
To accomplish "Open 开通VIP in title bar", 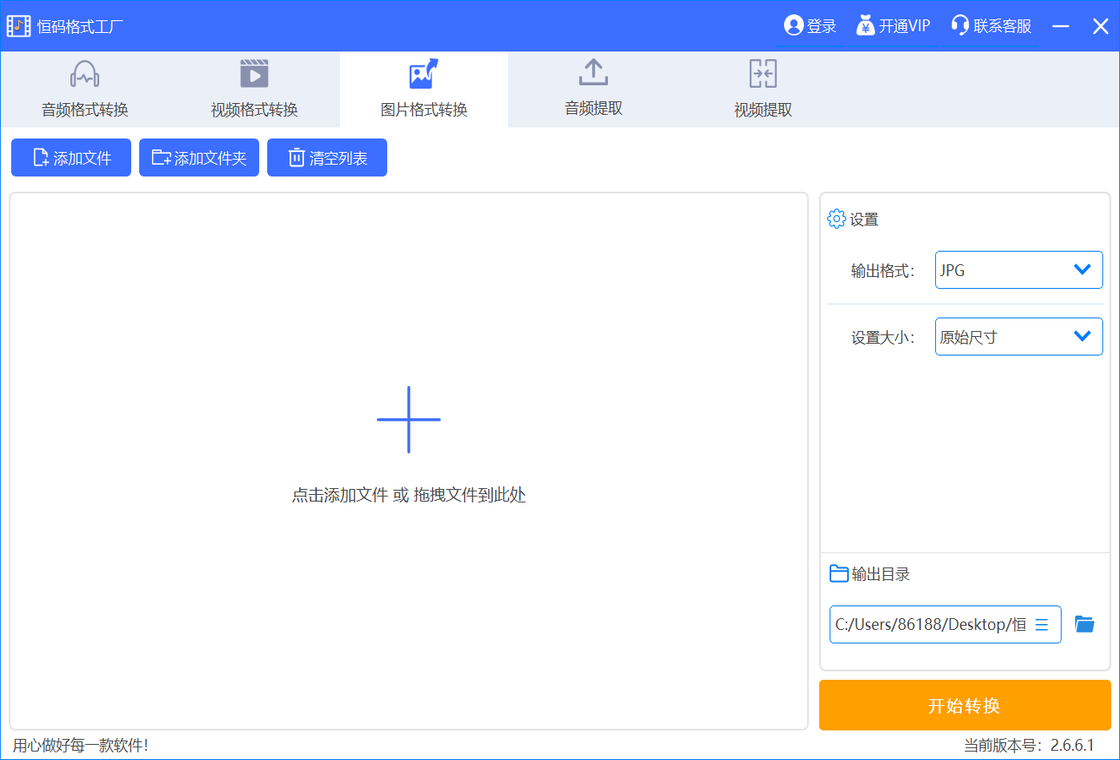I will pyautogui.click(x=894, y=26).
